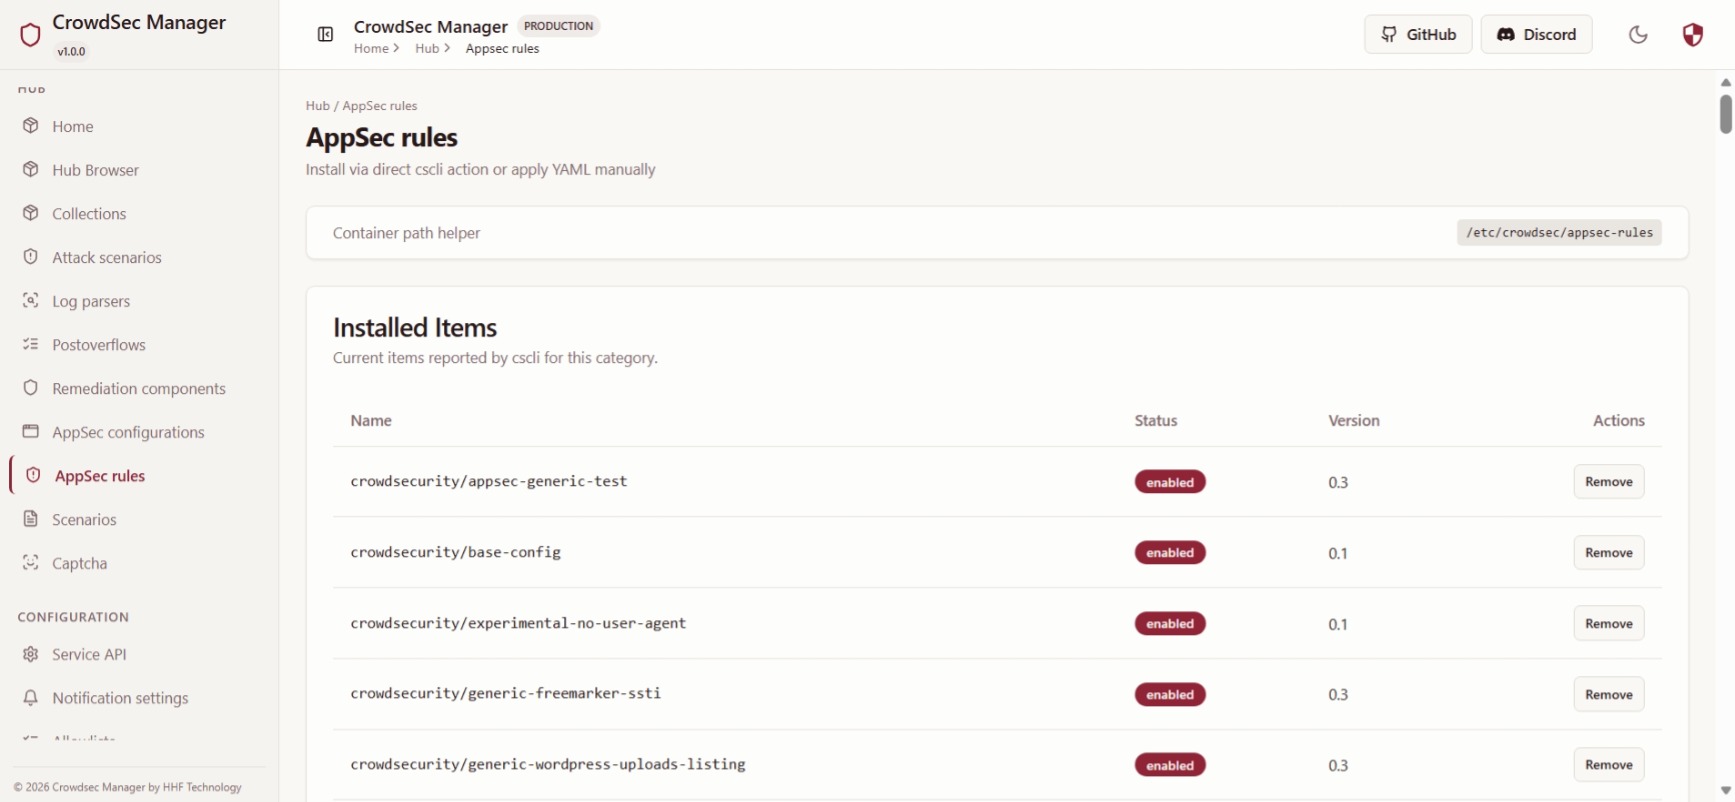
Task: Go to Collections in the sidebar
Action: pos(139,213)
